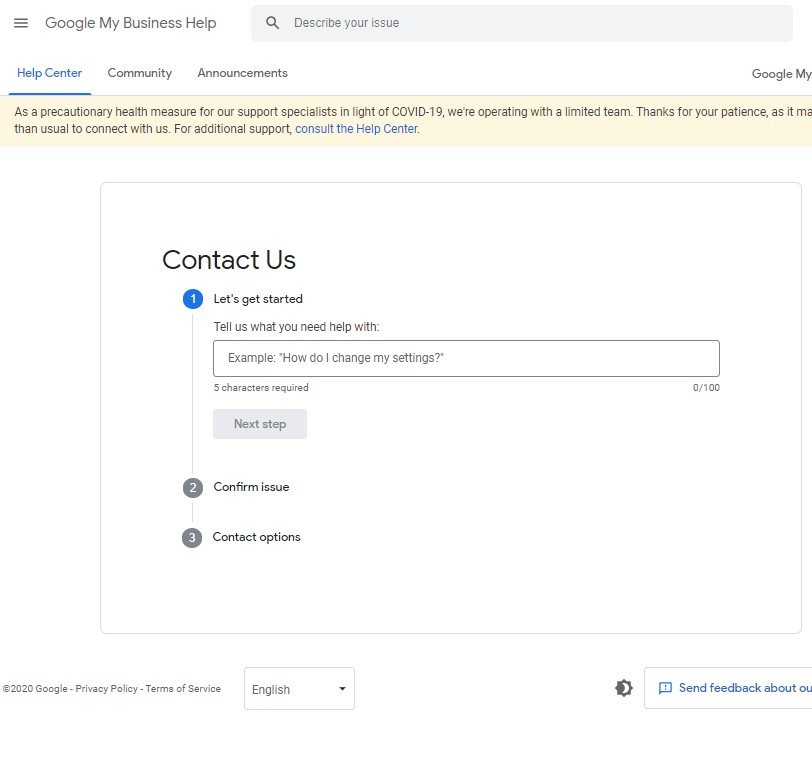Screen dimensions: 812x760
Task: Click the Next step button
Action: point(260,424)
